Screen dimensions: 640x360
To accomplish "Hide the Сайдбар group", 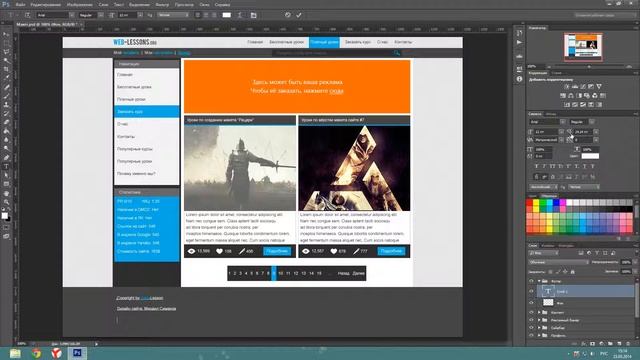I will coord(531,327).
